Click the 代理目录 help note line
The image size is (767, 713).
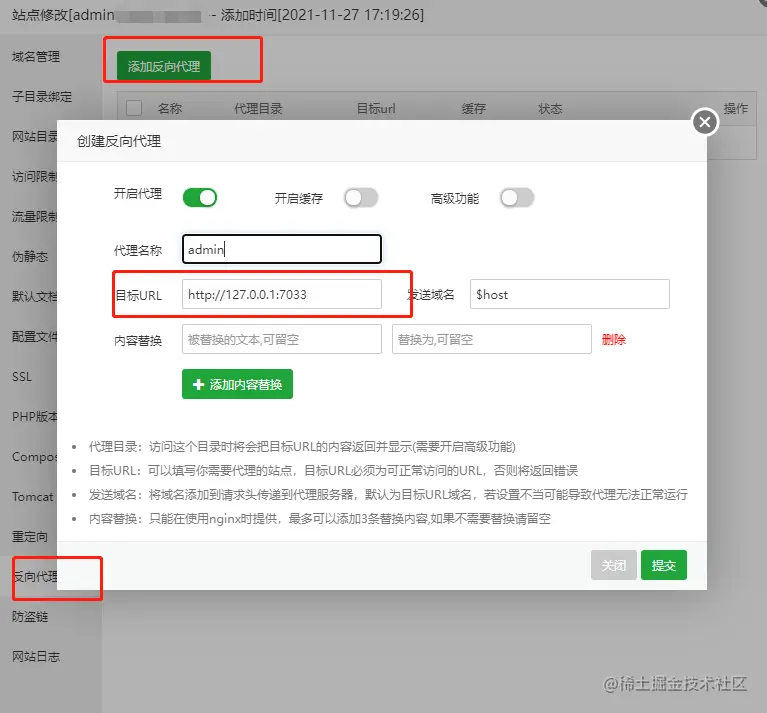(302, 446)
